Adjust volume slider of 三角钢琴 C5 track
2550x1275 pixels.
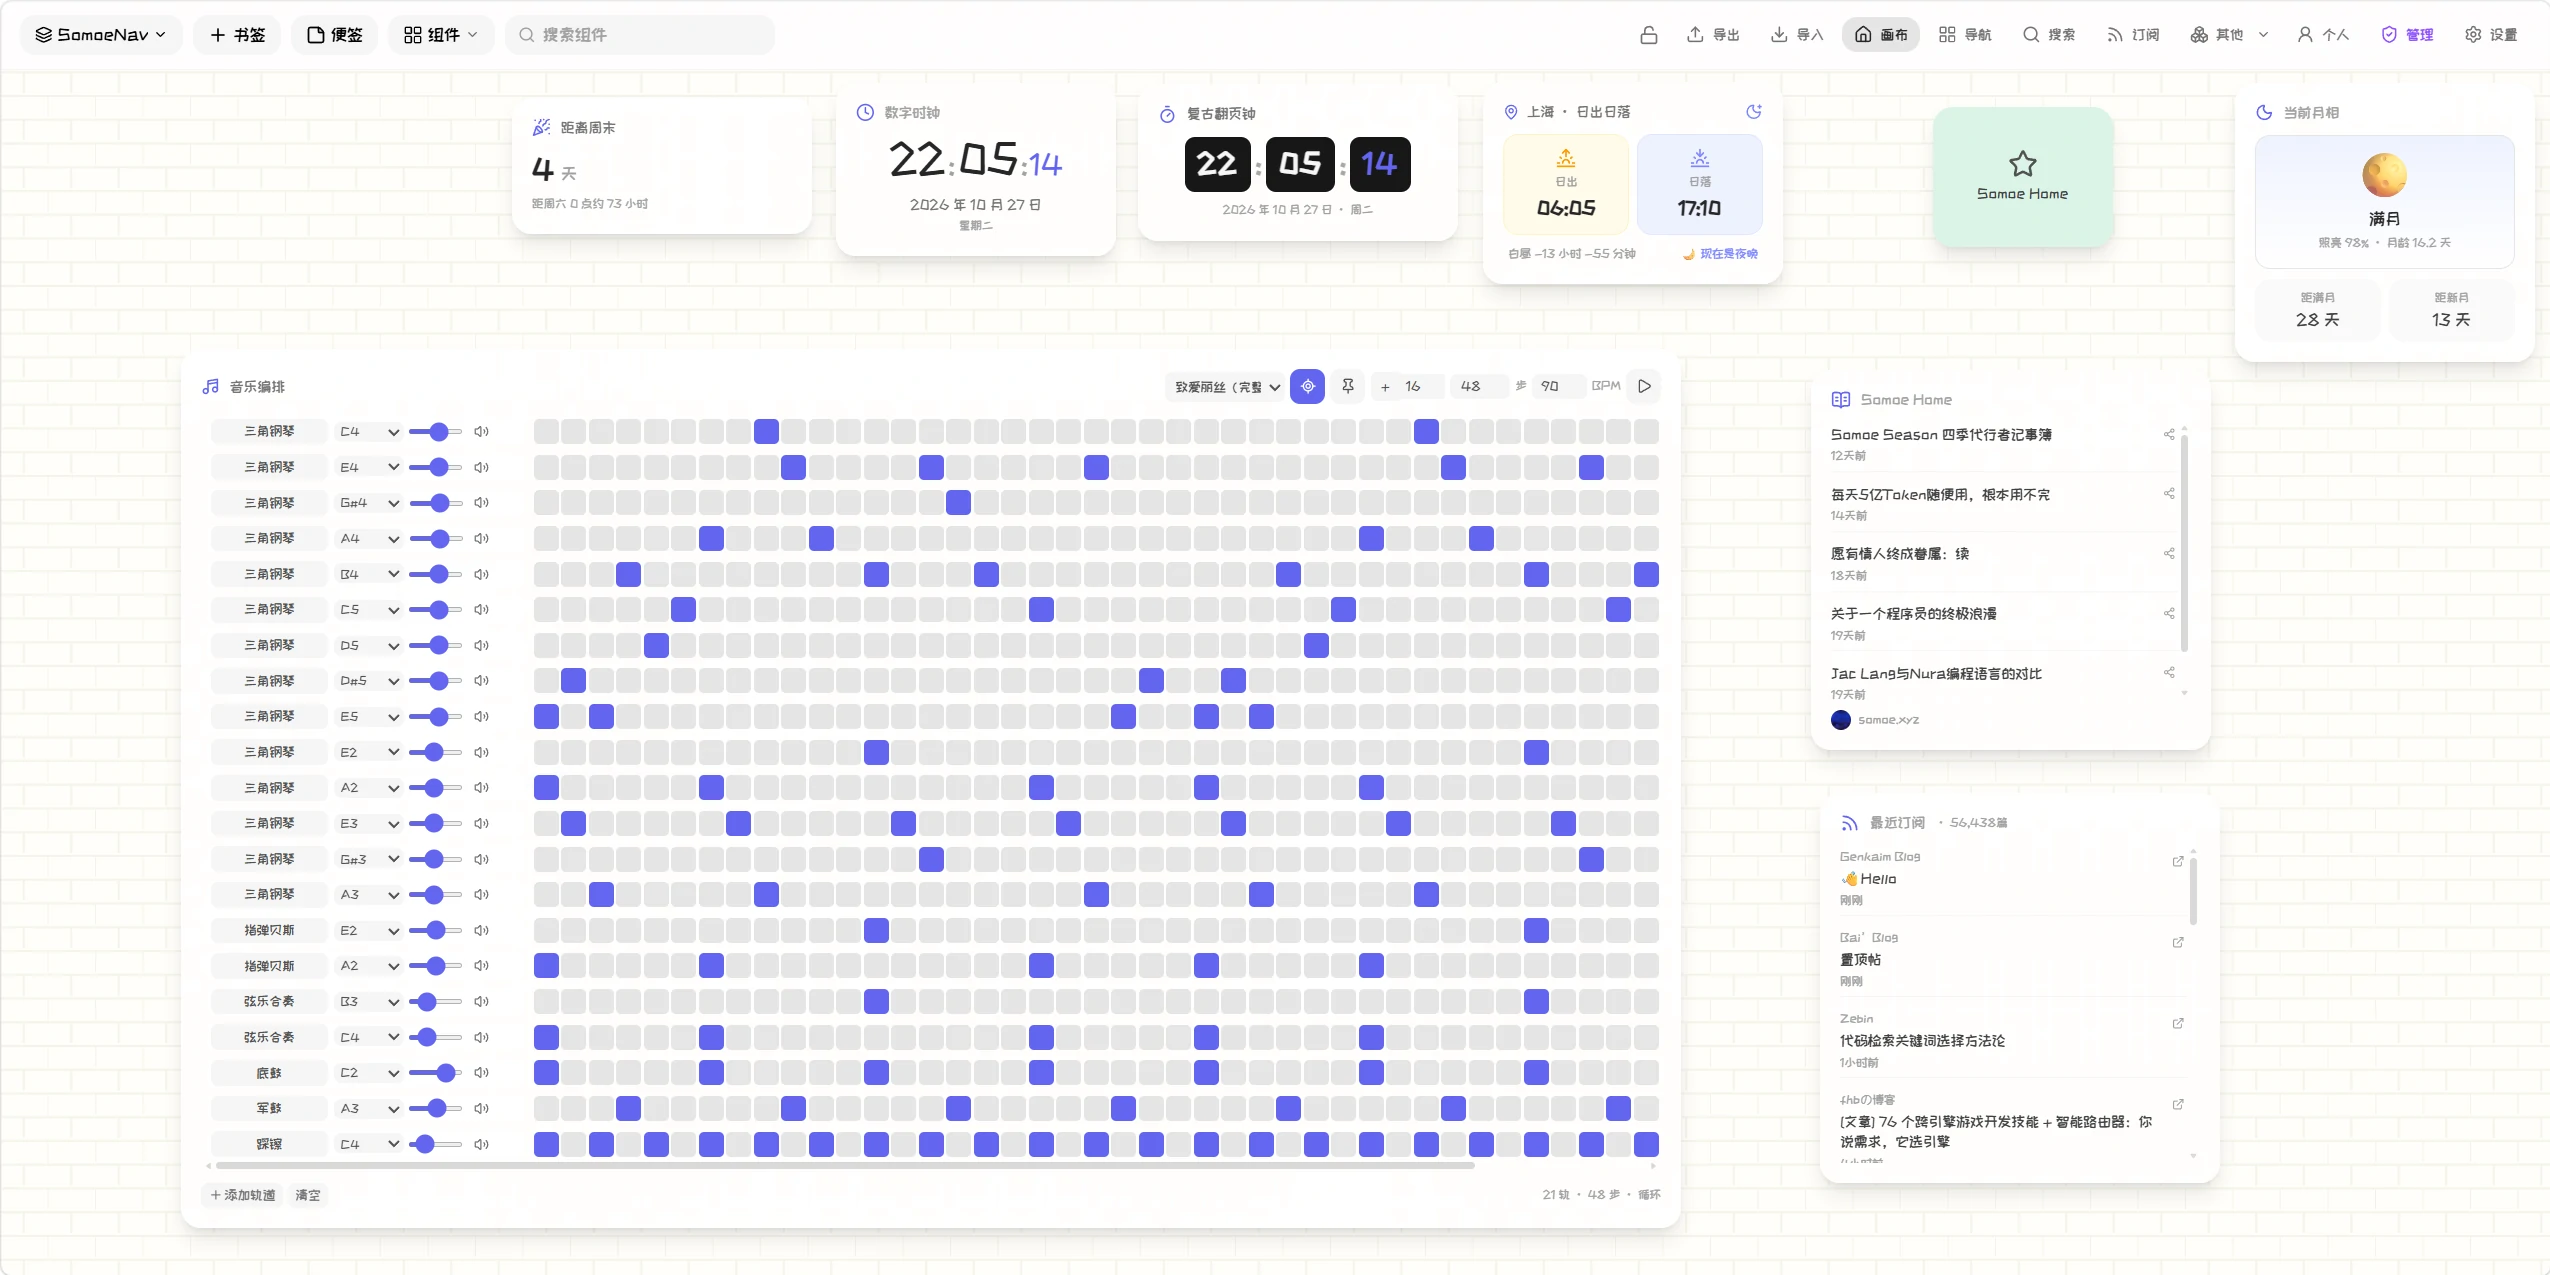coord(435,610)
